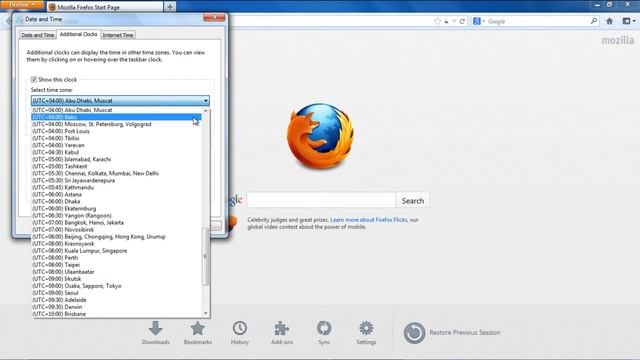Image resolution: width=640 pixels, height=360 pixels.
Task: Click the Google search box in toolbar
Action: 536,21
